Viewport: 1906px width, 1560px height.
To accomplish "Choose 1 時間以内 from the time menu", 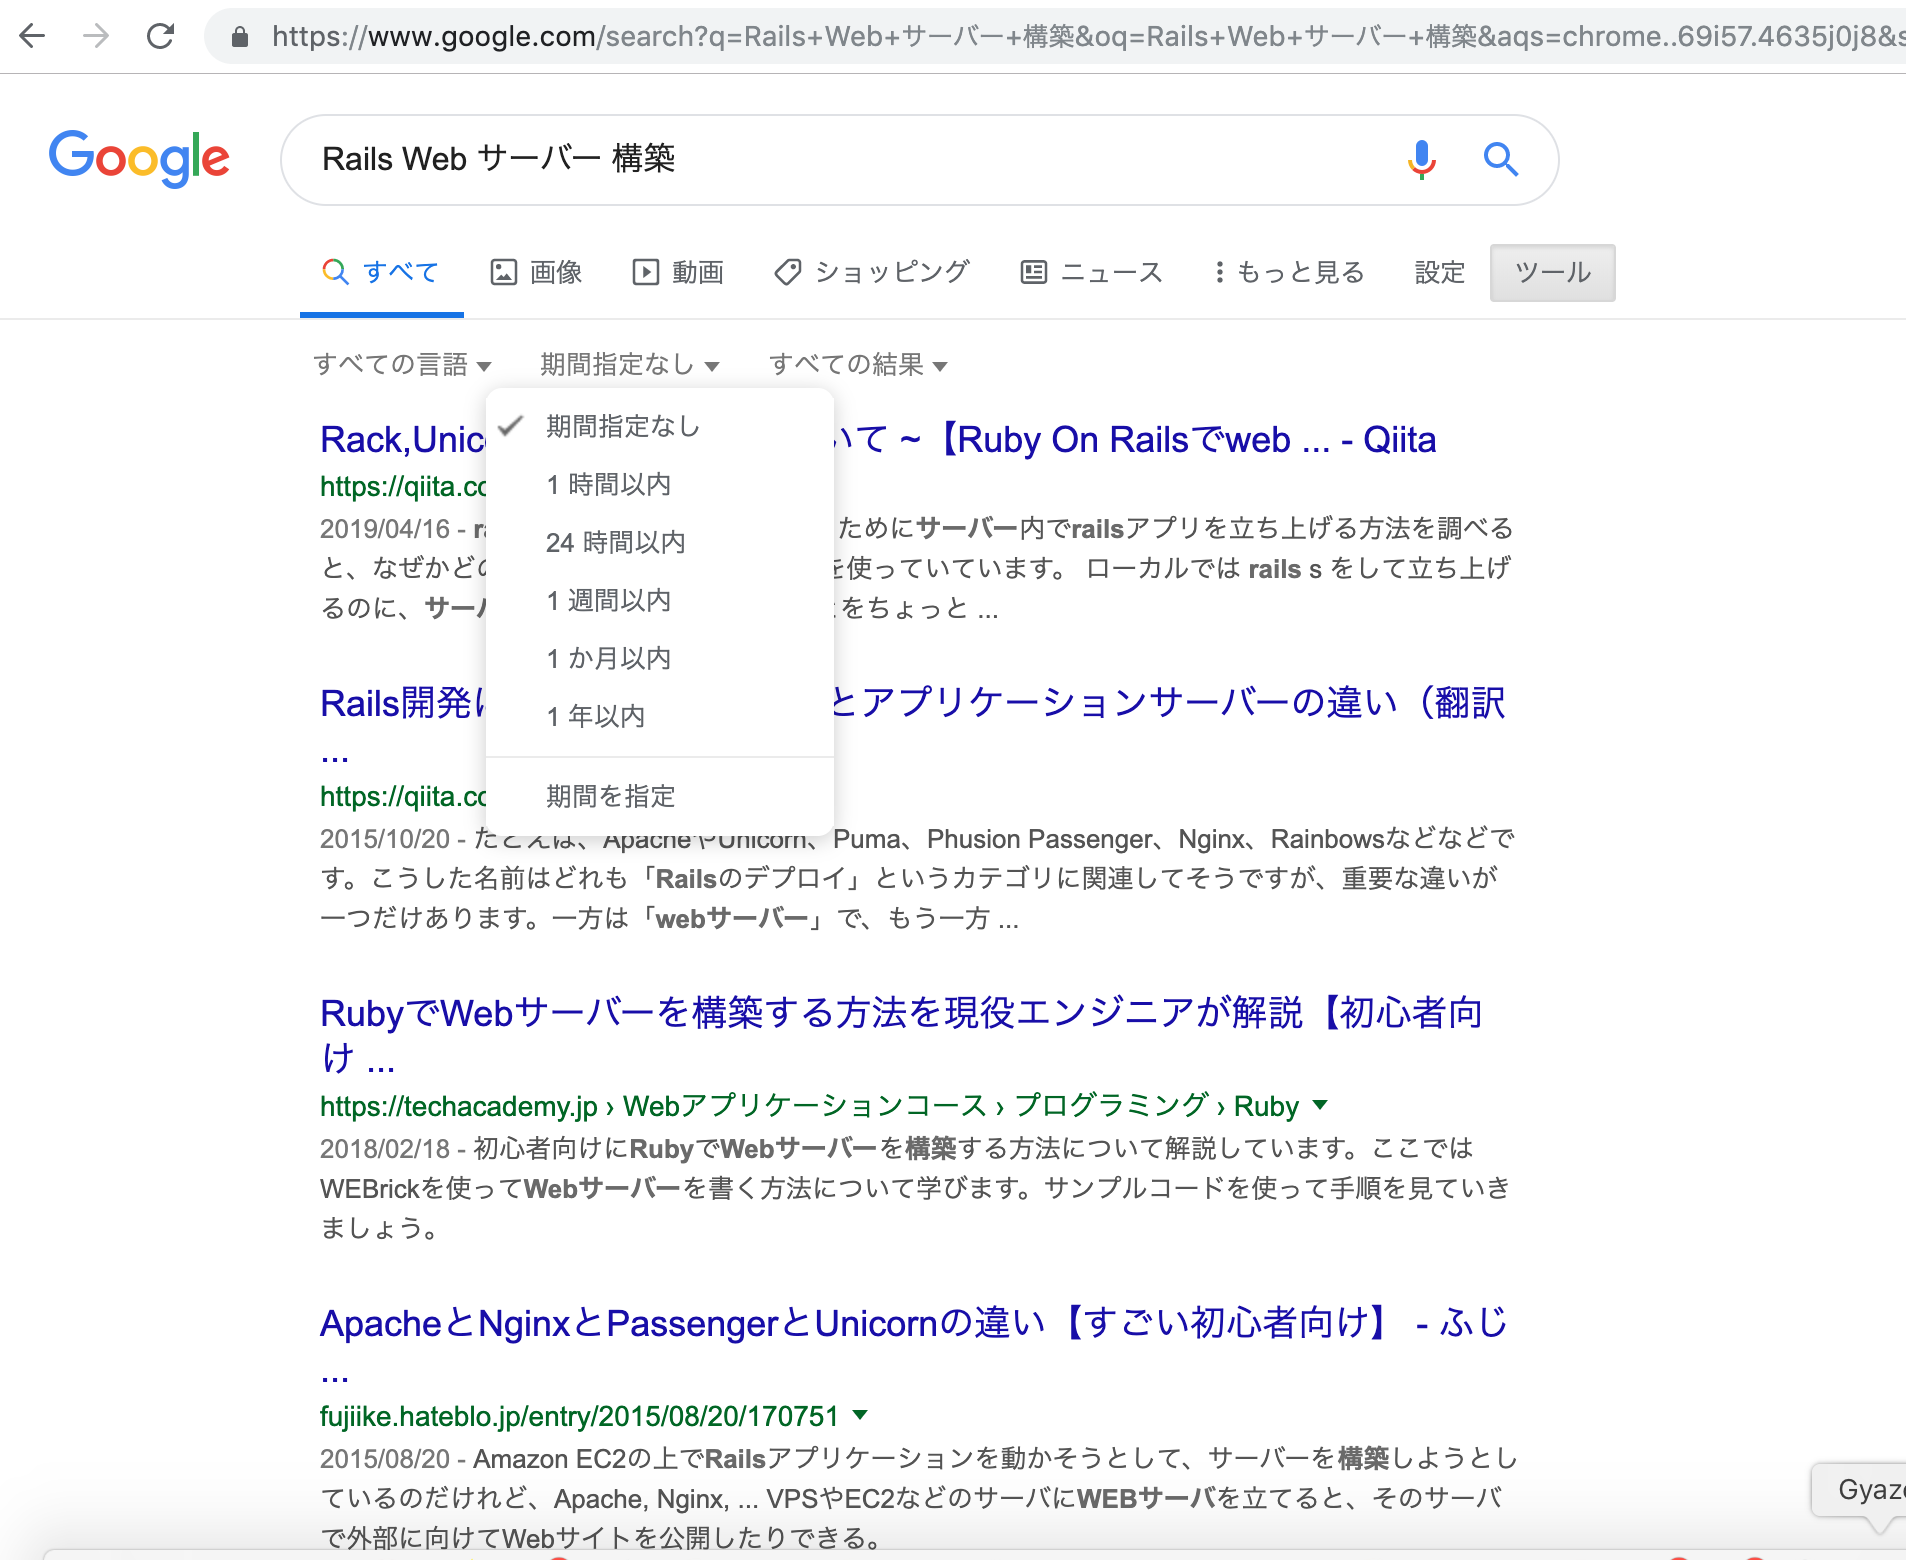I will [660, 485].
